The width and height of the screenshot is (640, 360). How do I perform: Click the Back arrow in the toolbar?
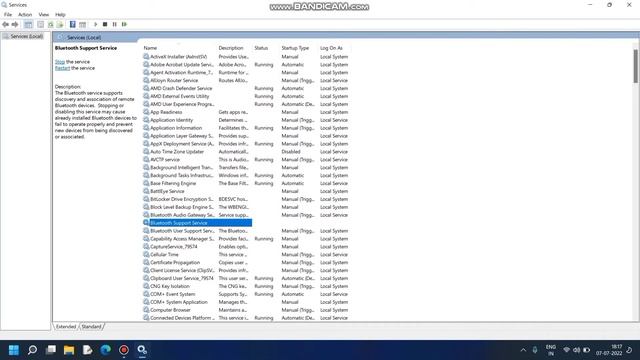[5, 24]
